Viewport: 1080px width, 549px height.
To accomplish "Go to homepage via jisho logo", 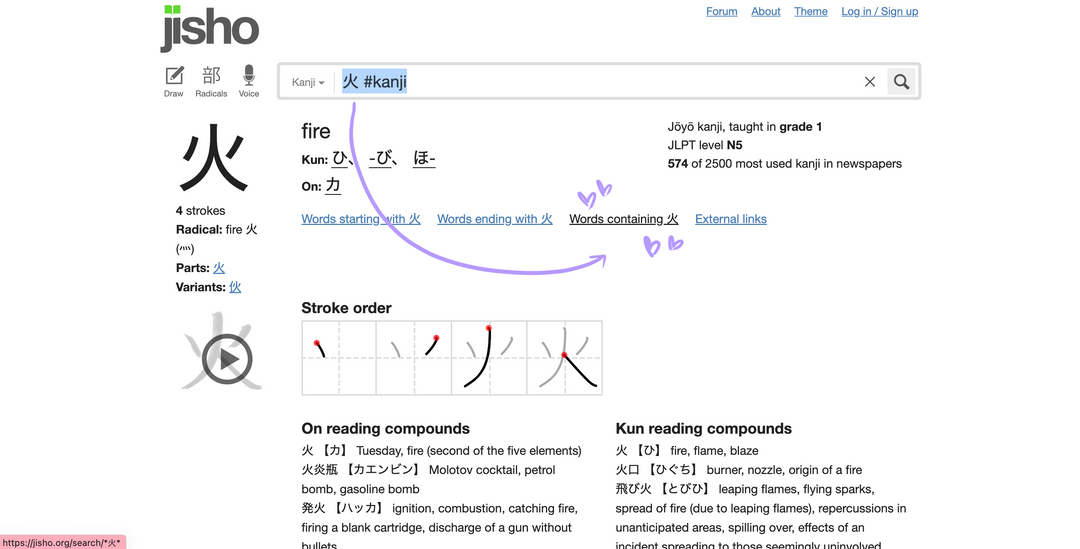I will point(209,28).
